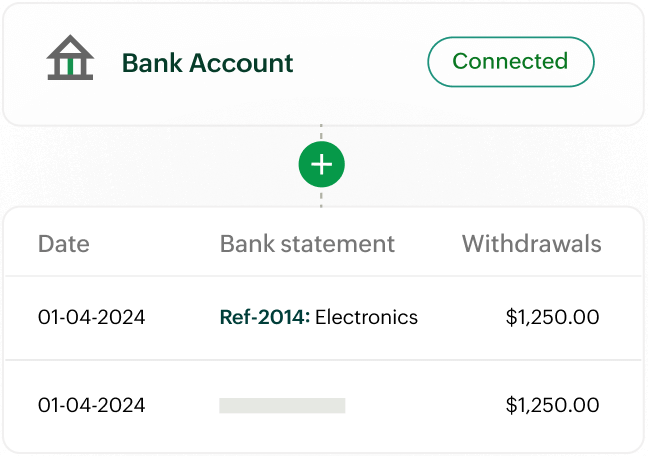Click the Bank statement column header
Viewport: 648px width, 456px height.
pyautogui.click(x=307, y=243)
